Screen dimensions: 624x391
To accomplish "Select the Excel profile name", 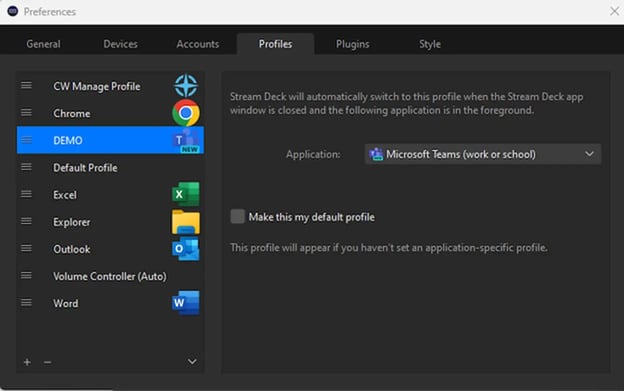I will [65, 195].
